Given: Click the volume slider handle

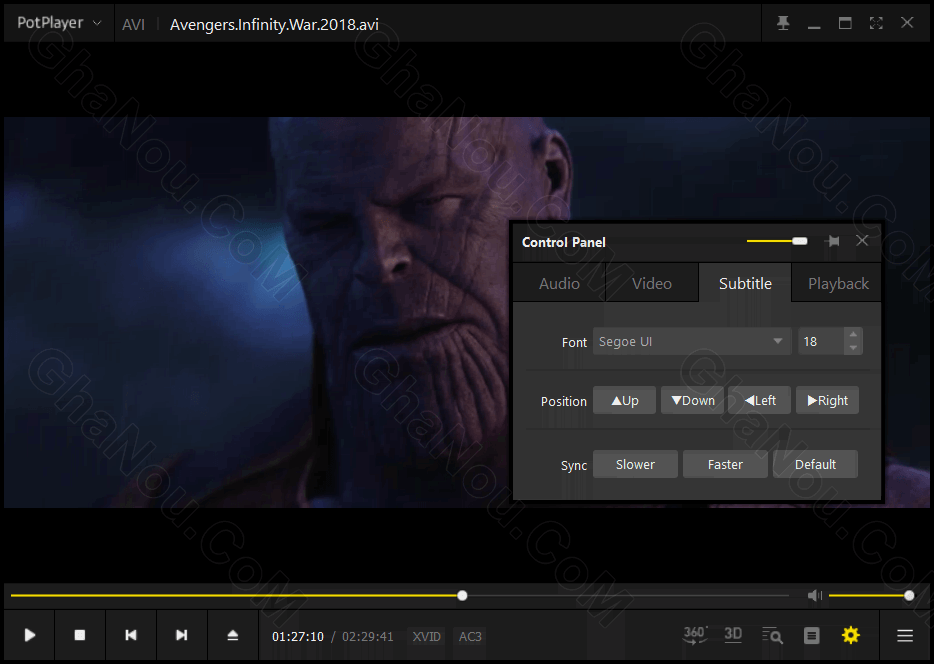Looking at the screenshot, I should point(909,596).
